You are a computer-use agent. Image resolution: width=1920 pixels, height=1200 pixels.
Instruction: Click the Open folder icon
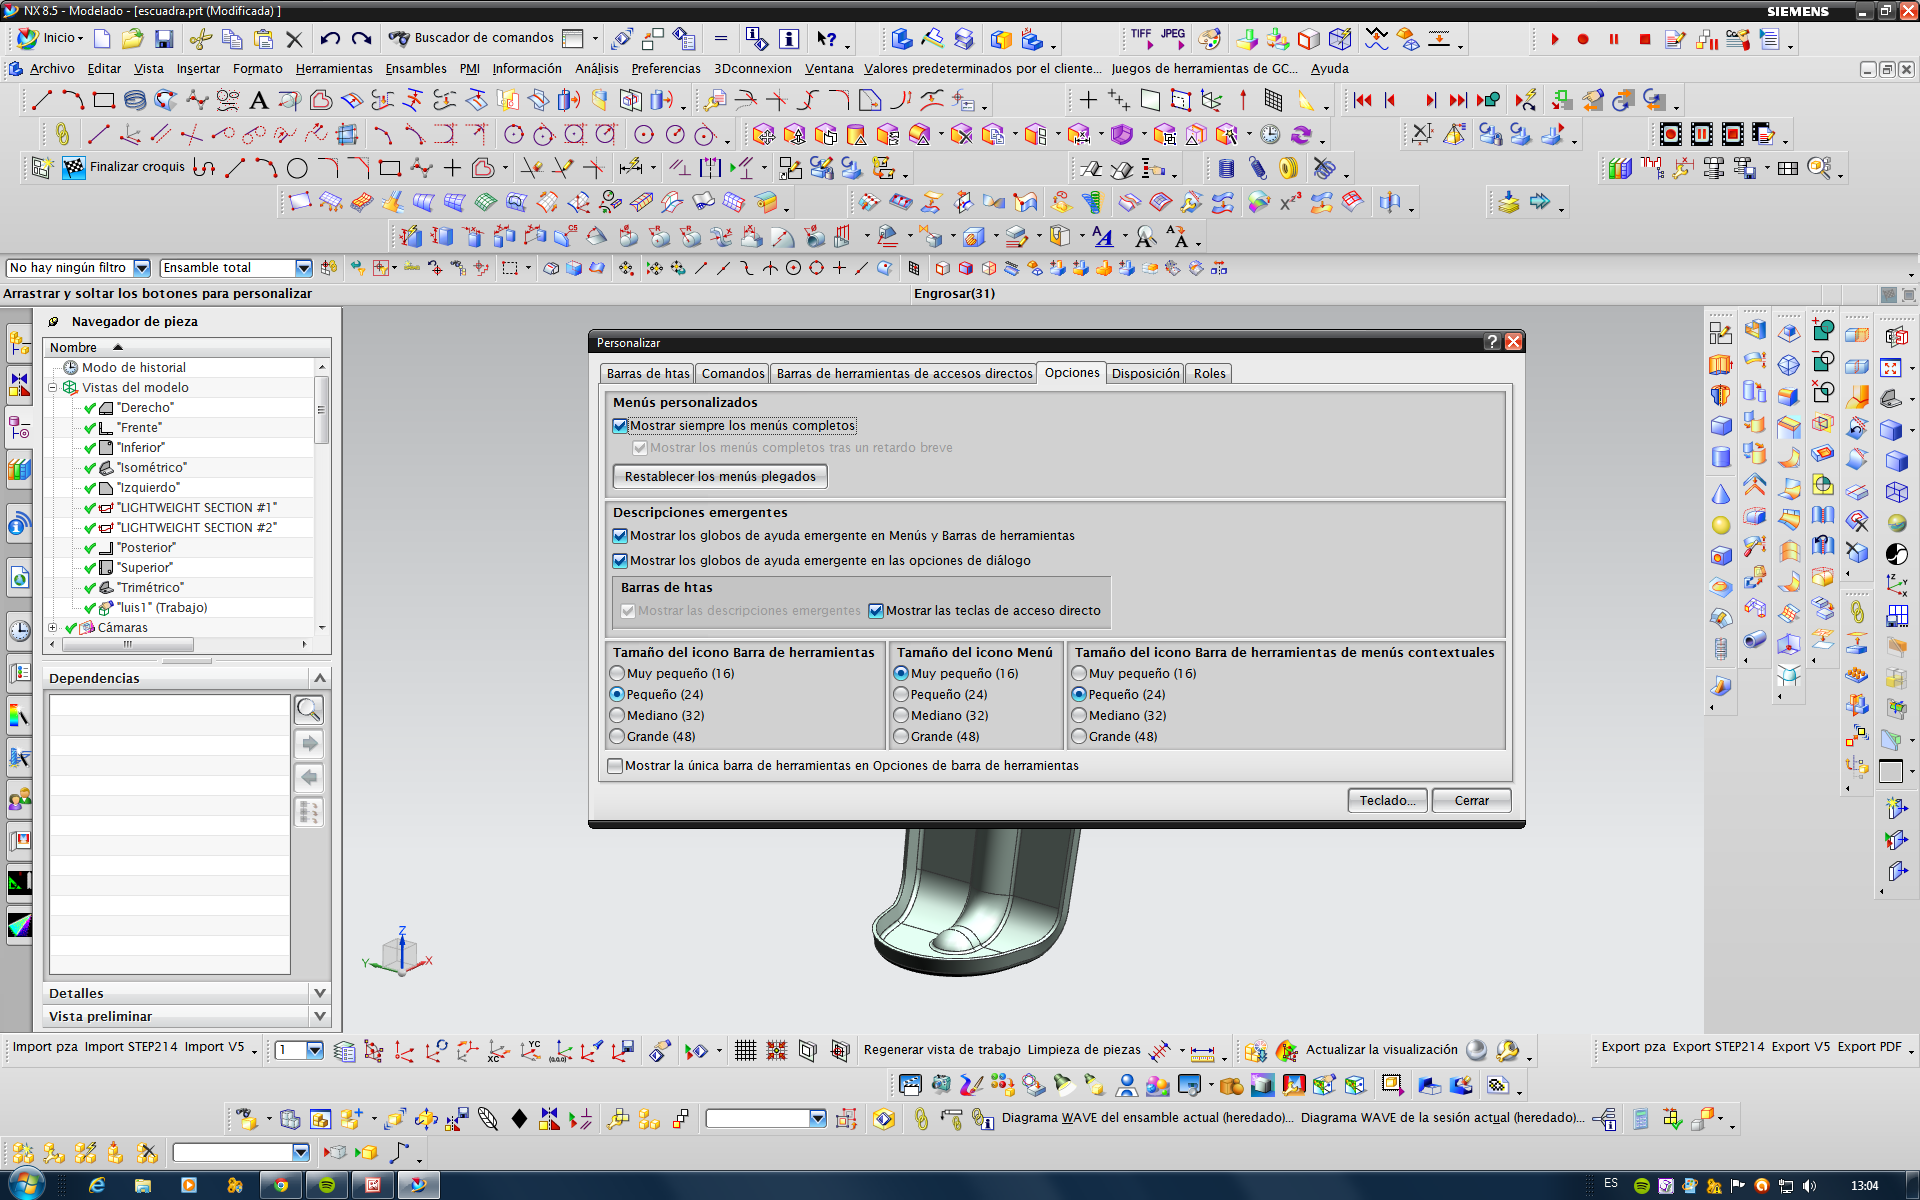click(x=133, y=39)
